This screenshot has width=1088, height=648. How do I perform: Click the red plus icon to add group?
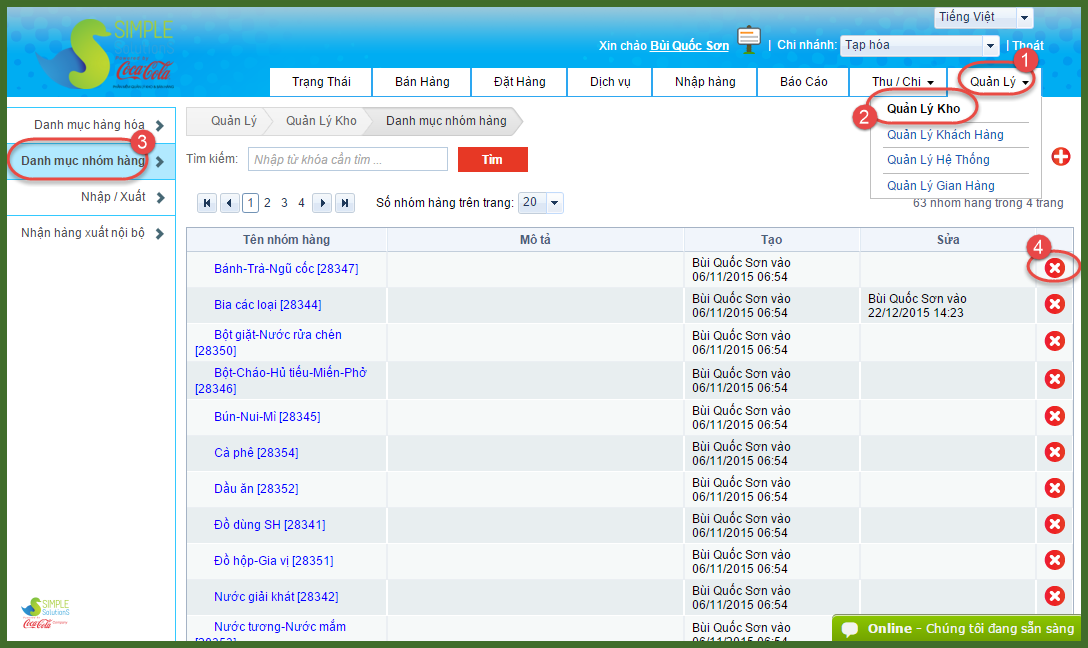(x=1061, y=157)
